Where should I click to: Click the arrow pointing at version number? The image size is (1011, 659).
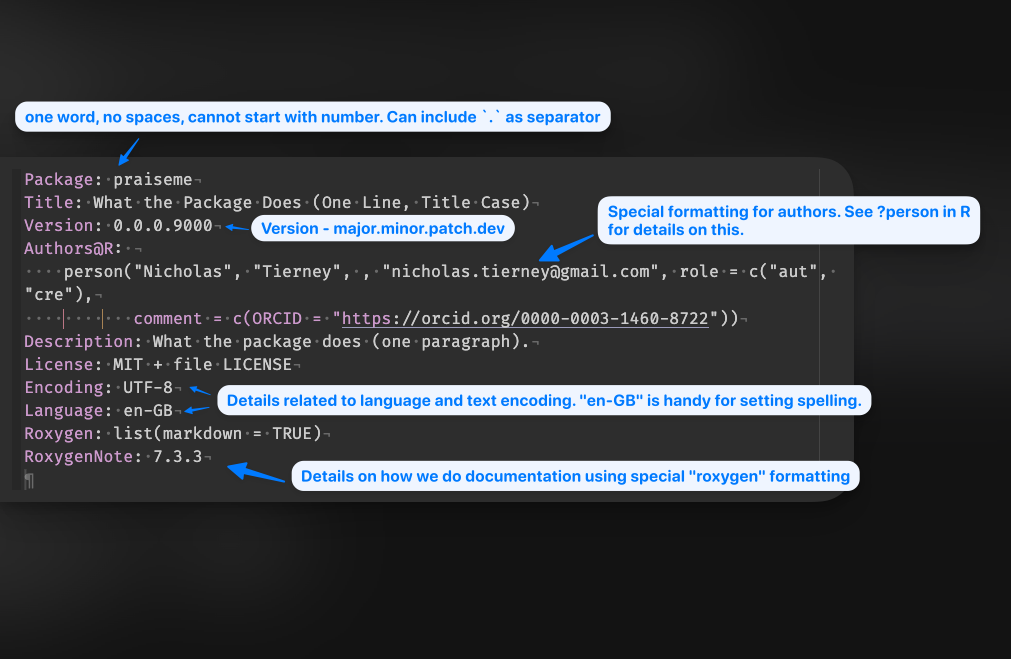236,228
